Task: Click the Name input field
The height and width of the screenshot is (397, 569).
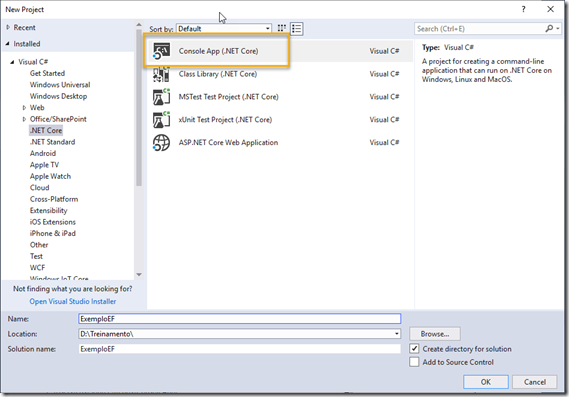Action: (x=240, y=319)
